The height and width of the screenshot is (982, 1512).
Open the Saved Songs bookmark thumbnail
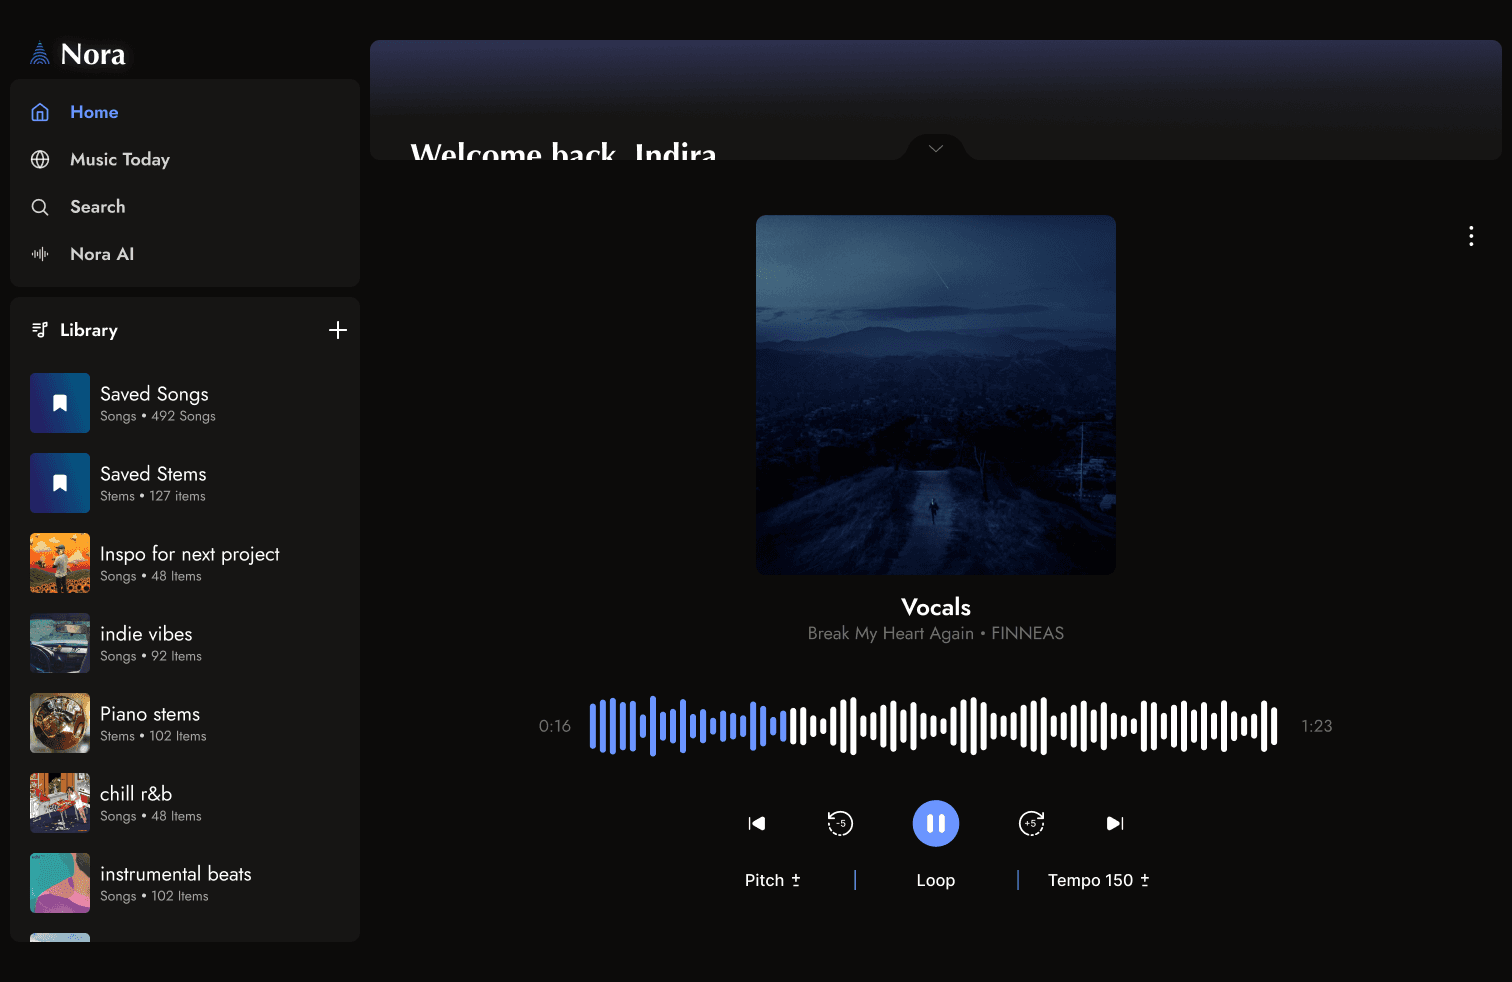click(x=60, y=403)
